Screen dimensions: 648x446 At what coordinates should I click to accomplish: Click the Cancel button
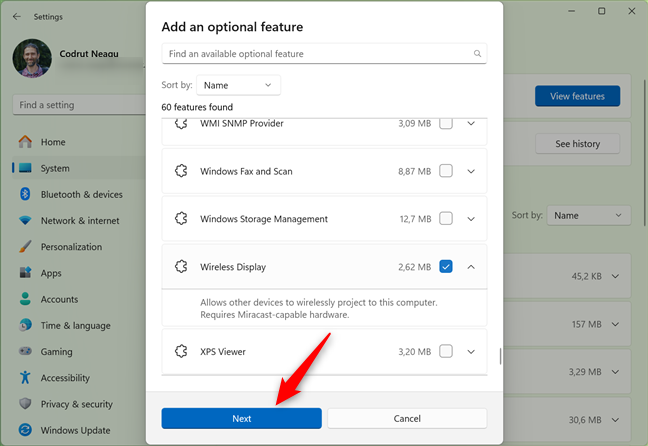coord(407,418)
